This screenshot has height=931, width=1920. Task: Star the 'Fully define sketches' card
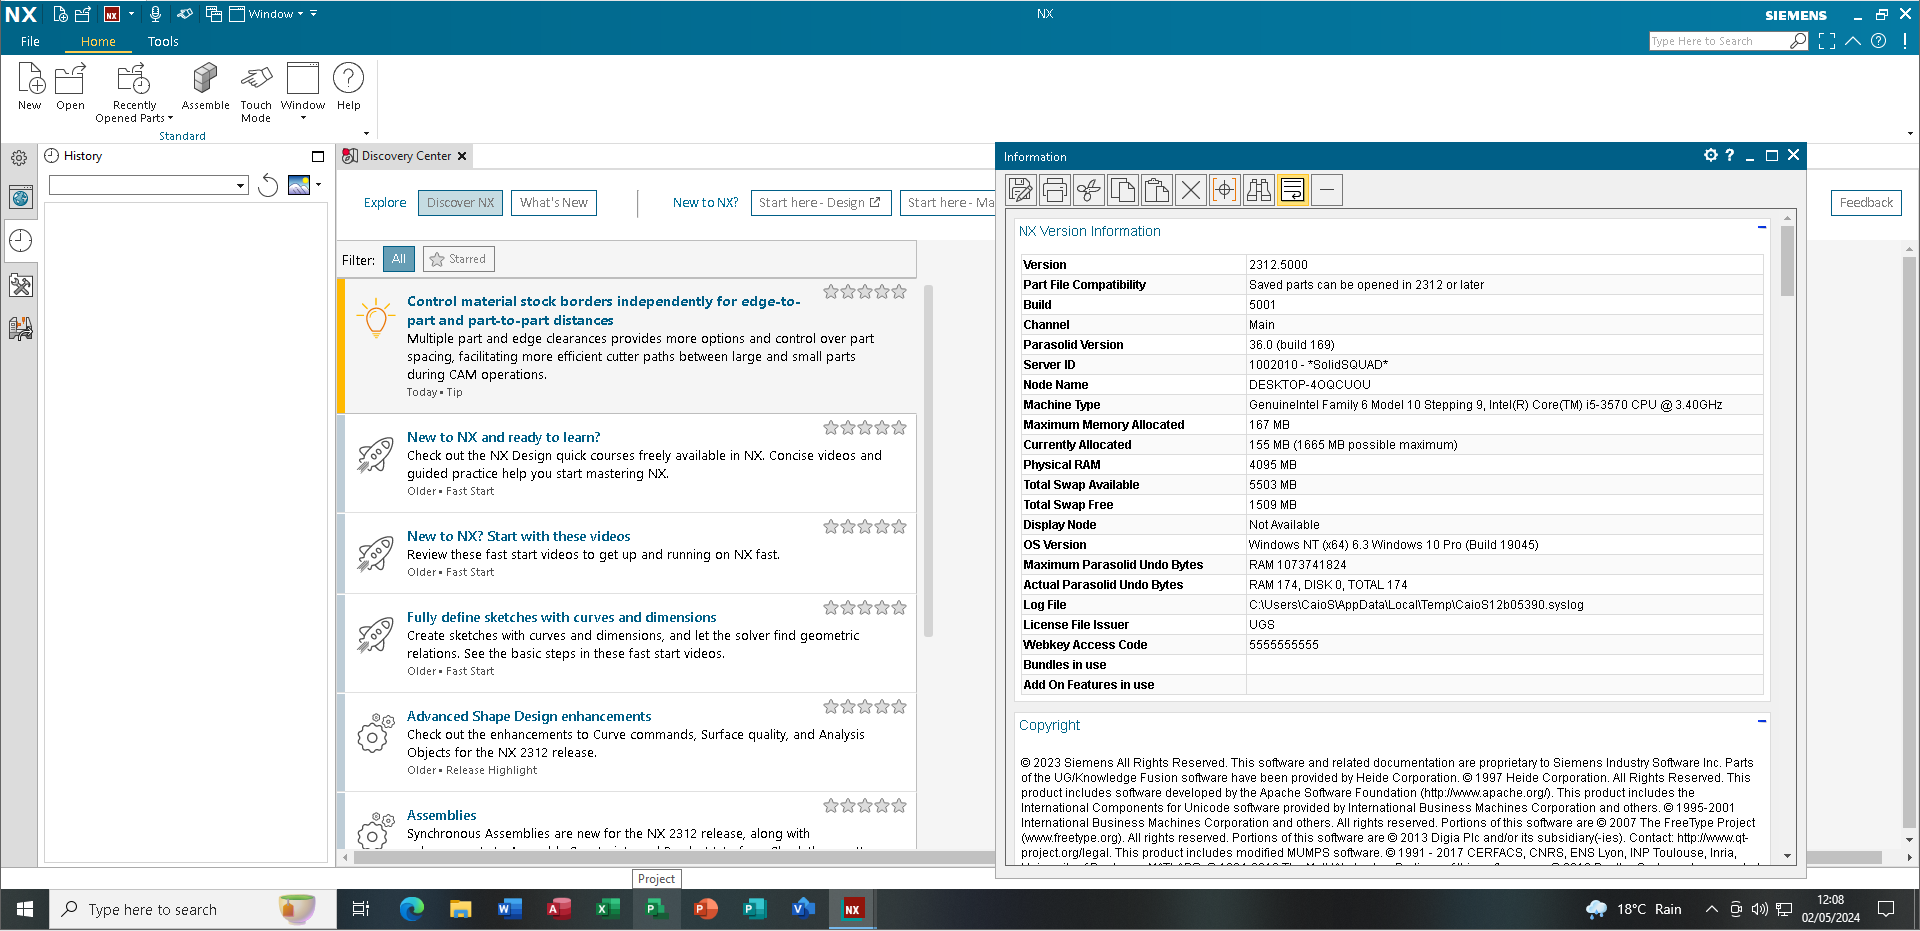865,608
